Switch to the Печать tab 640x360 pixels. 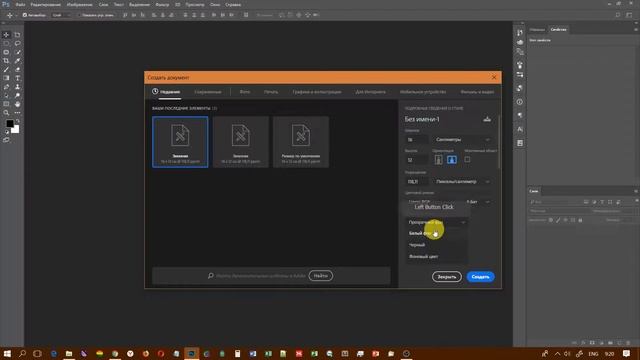tap(271, 92)
